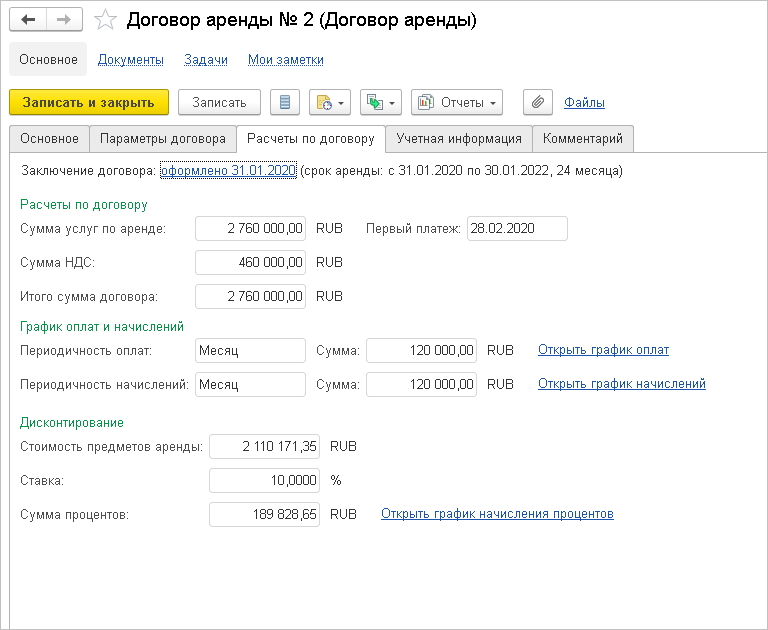Click the Записать button

219,102
